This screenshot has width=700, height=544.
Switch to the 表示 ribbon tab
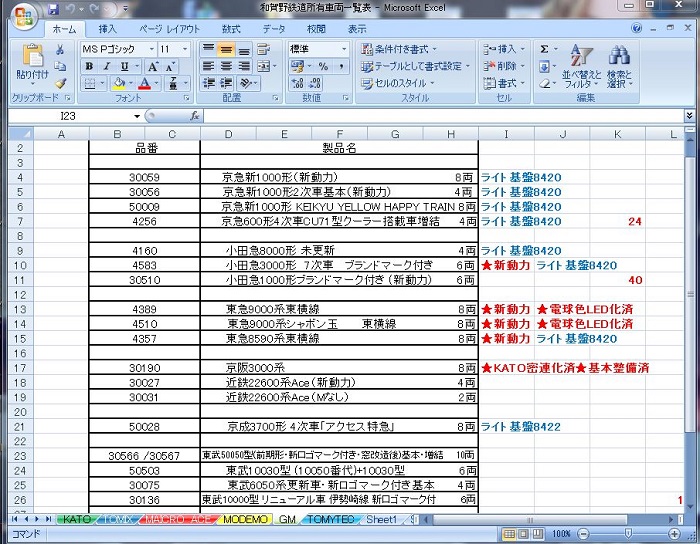point(357,29)
